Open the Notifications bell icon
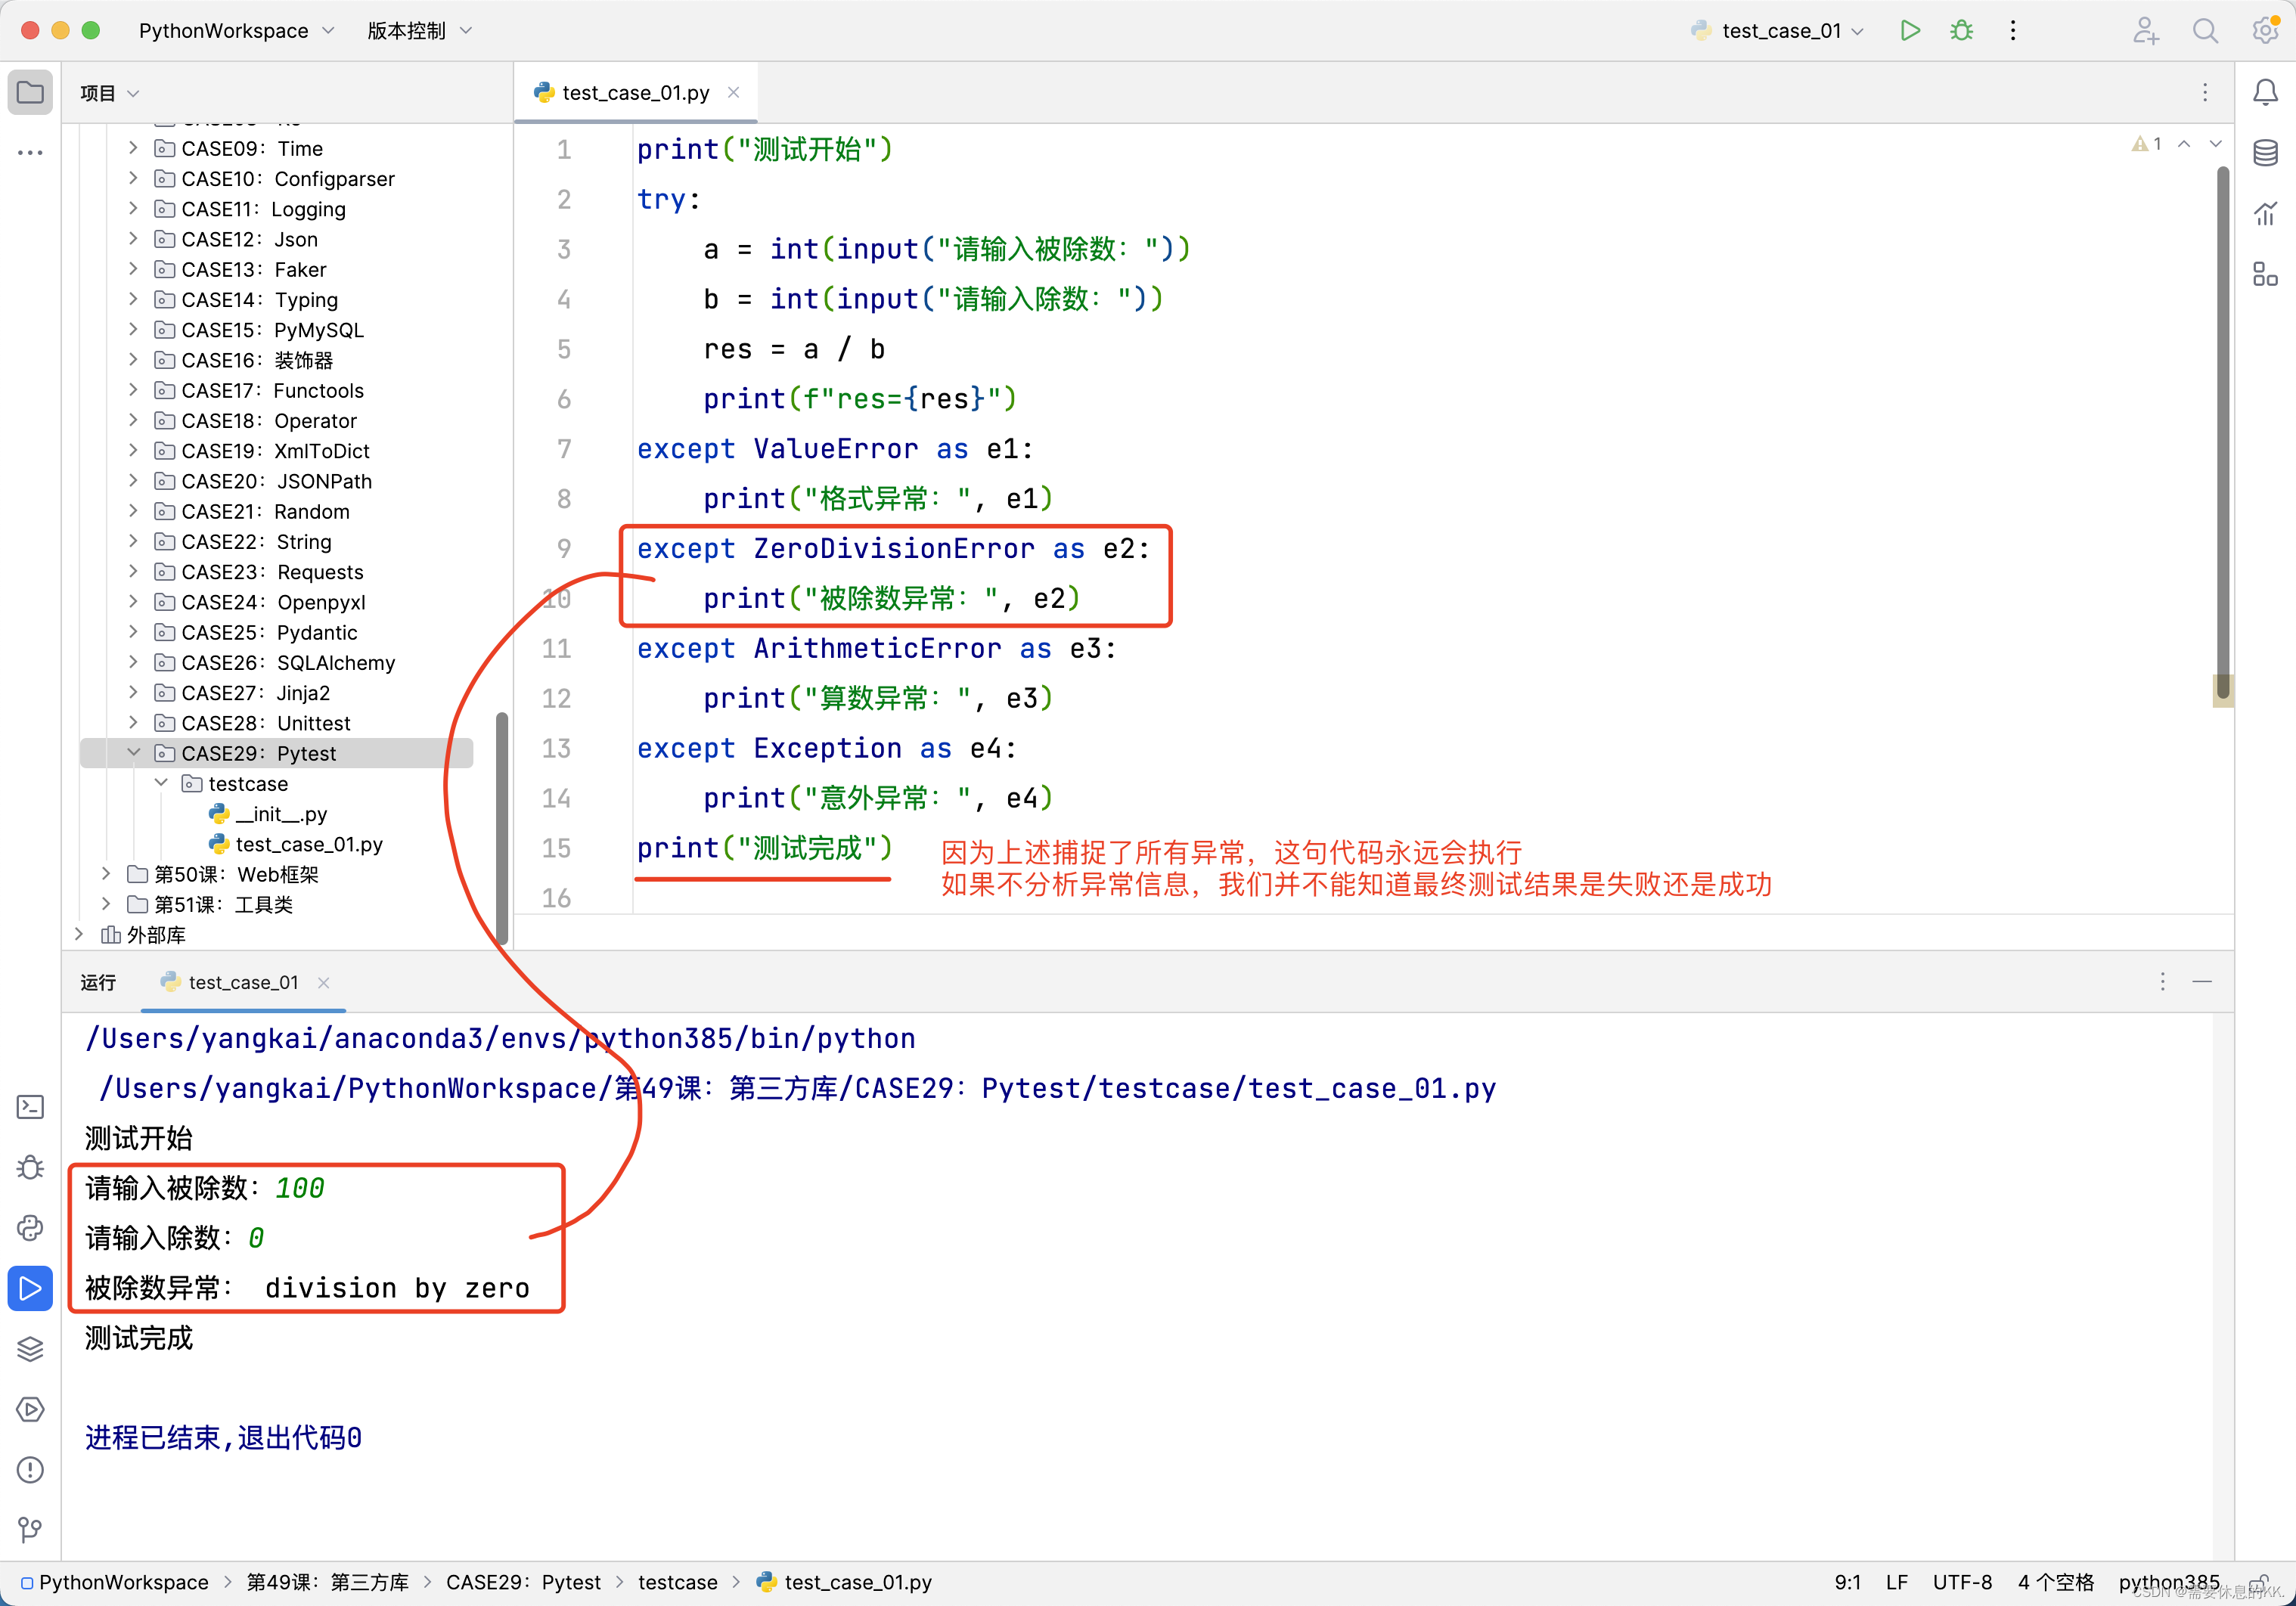The image size is (2296, 1606). (x=2265, y=92)
